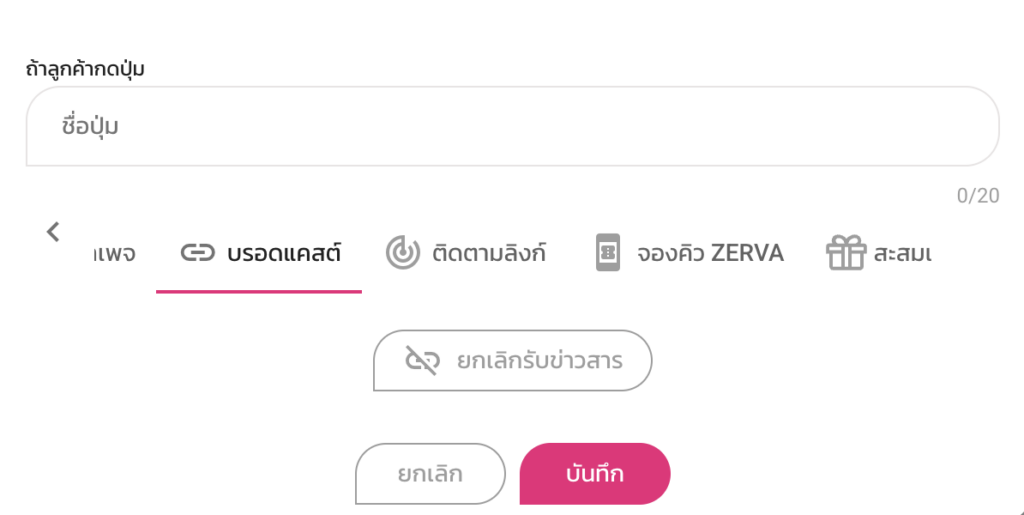The image size is (1024, 515).
Task: Click the ถ้าลูกค้ากดปุ่ม field label
Action: [x=86, y=69]
